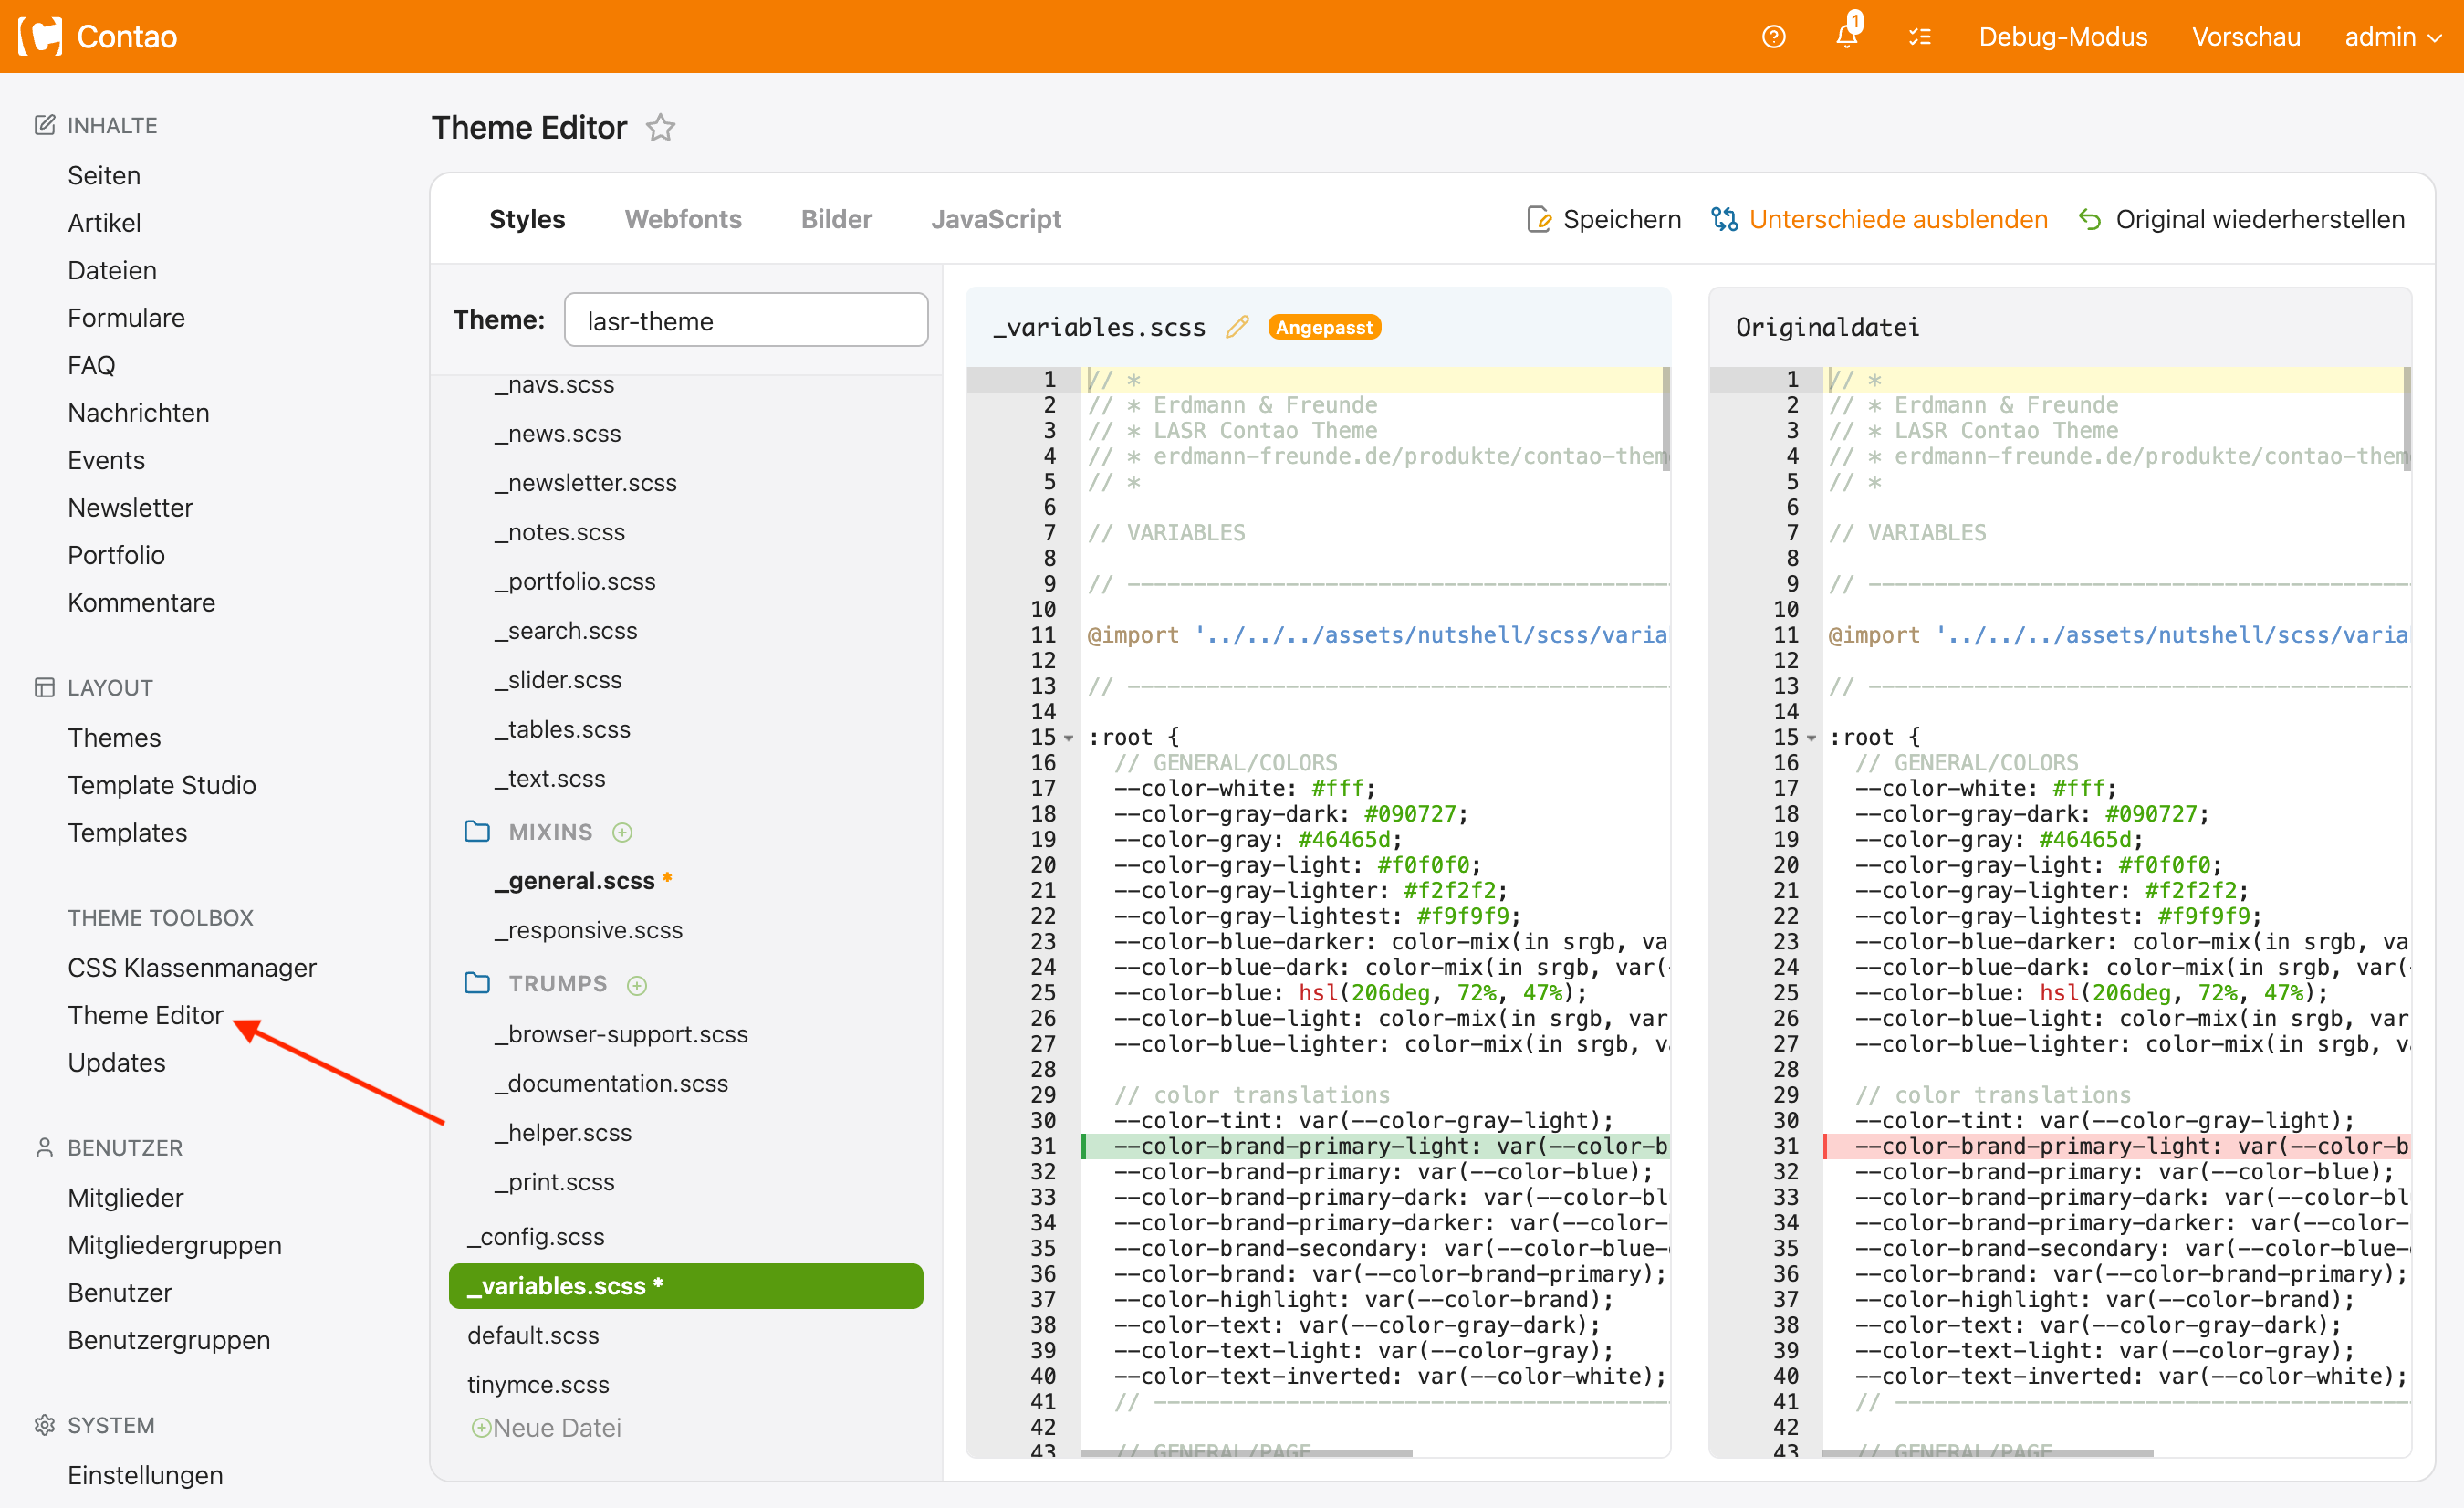The height and width of the screenshot is (1508, 2464).
Task: Click the Contao logo icon
Action: (40, 36)
